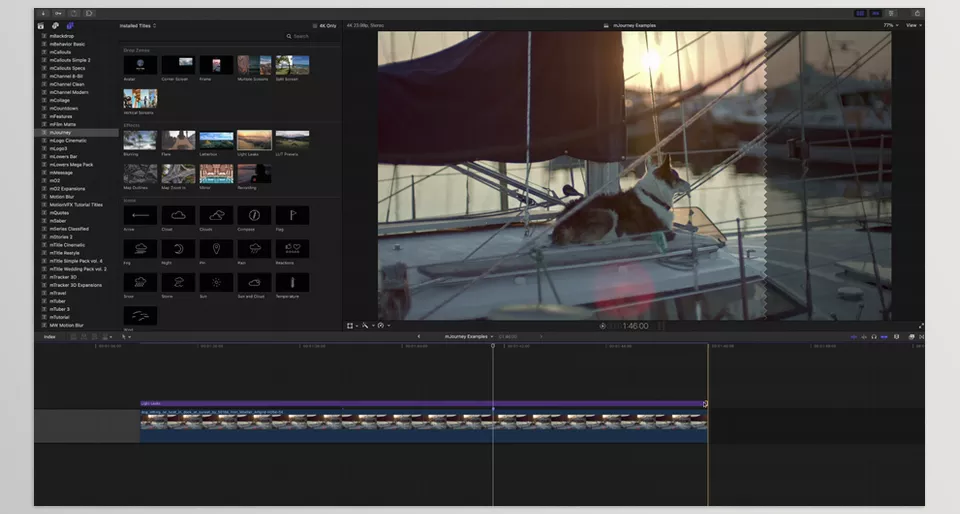Screen dimensions: 960x514
Task: Select the Avatar drop zone thumbnail
Action: [140, 65]
